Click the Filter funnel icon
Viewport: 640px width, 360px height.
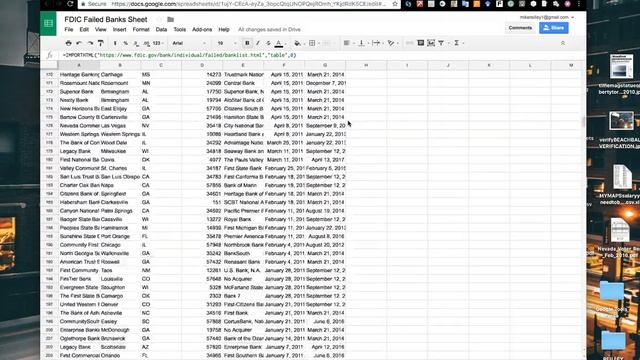pyautogui.click(x=442, y=43)
